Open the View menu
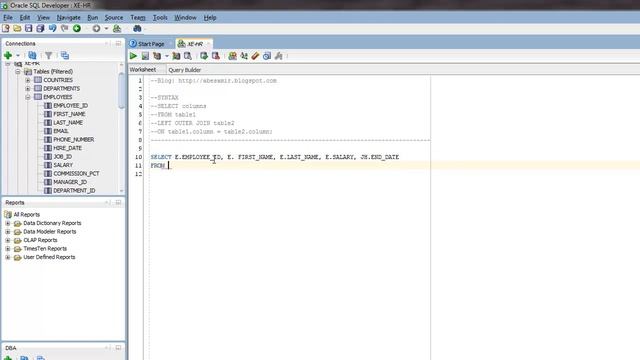The width and height of the screenshot is (640, 360). pos(43,18)
